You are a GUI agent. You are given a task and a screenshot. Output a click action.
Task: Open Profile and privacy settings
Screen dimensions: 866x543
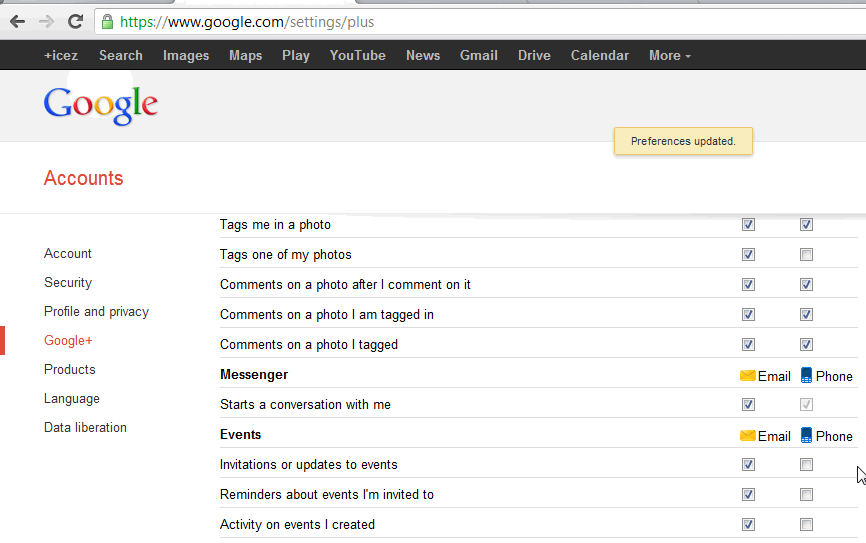pyautogui.click(x=96, y=312)
